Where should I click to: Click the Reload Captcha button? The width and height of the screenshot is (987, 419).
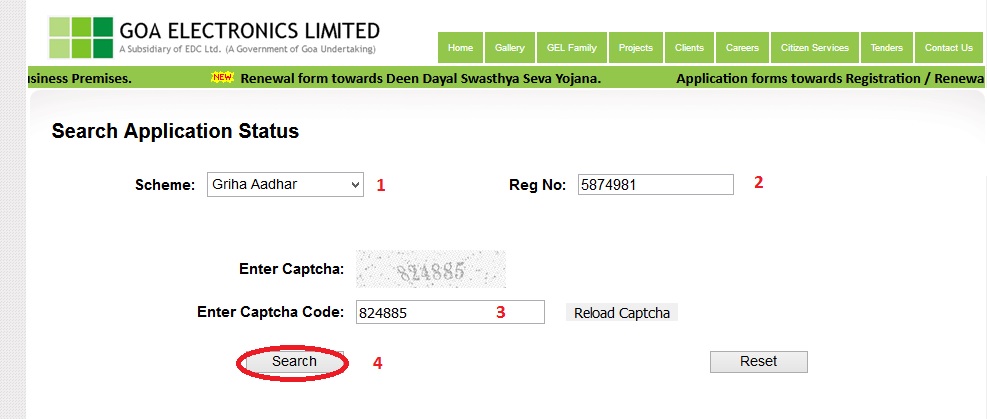[x=621, y=313]
